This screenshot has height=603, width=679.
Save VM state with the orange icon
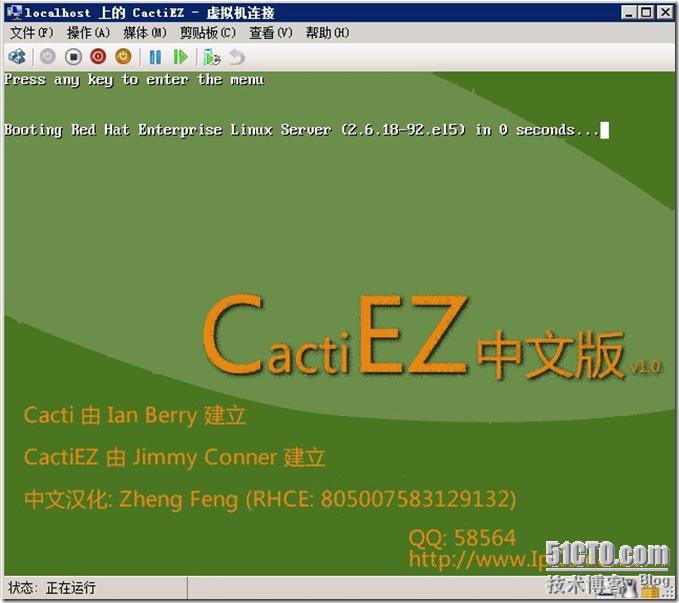123,57
